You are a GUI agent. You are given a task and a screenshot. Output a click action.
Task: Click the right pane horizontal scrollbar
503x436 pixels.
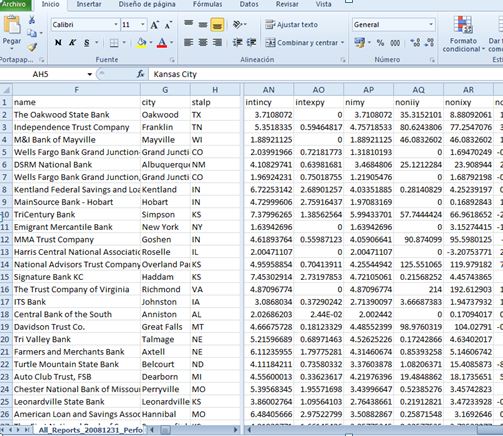pyautogui.click(x=373, y=430)
